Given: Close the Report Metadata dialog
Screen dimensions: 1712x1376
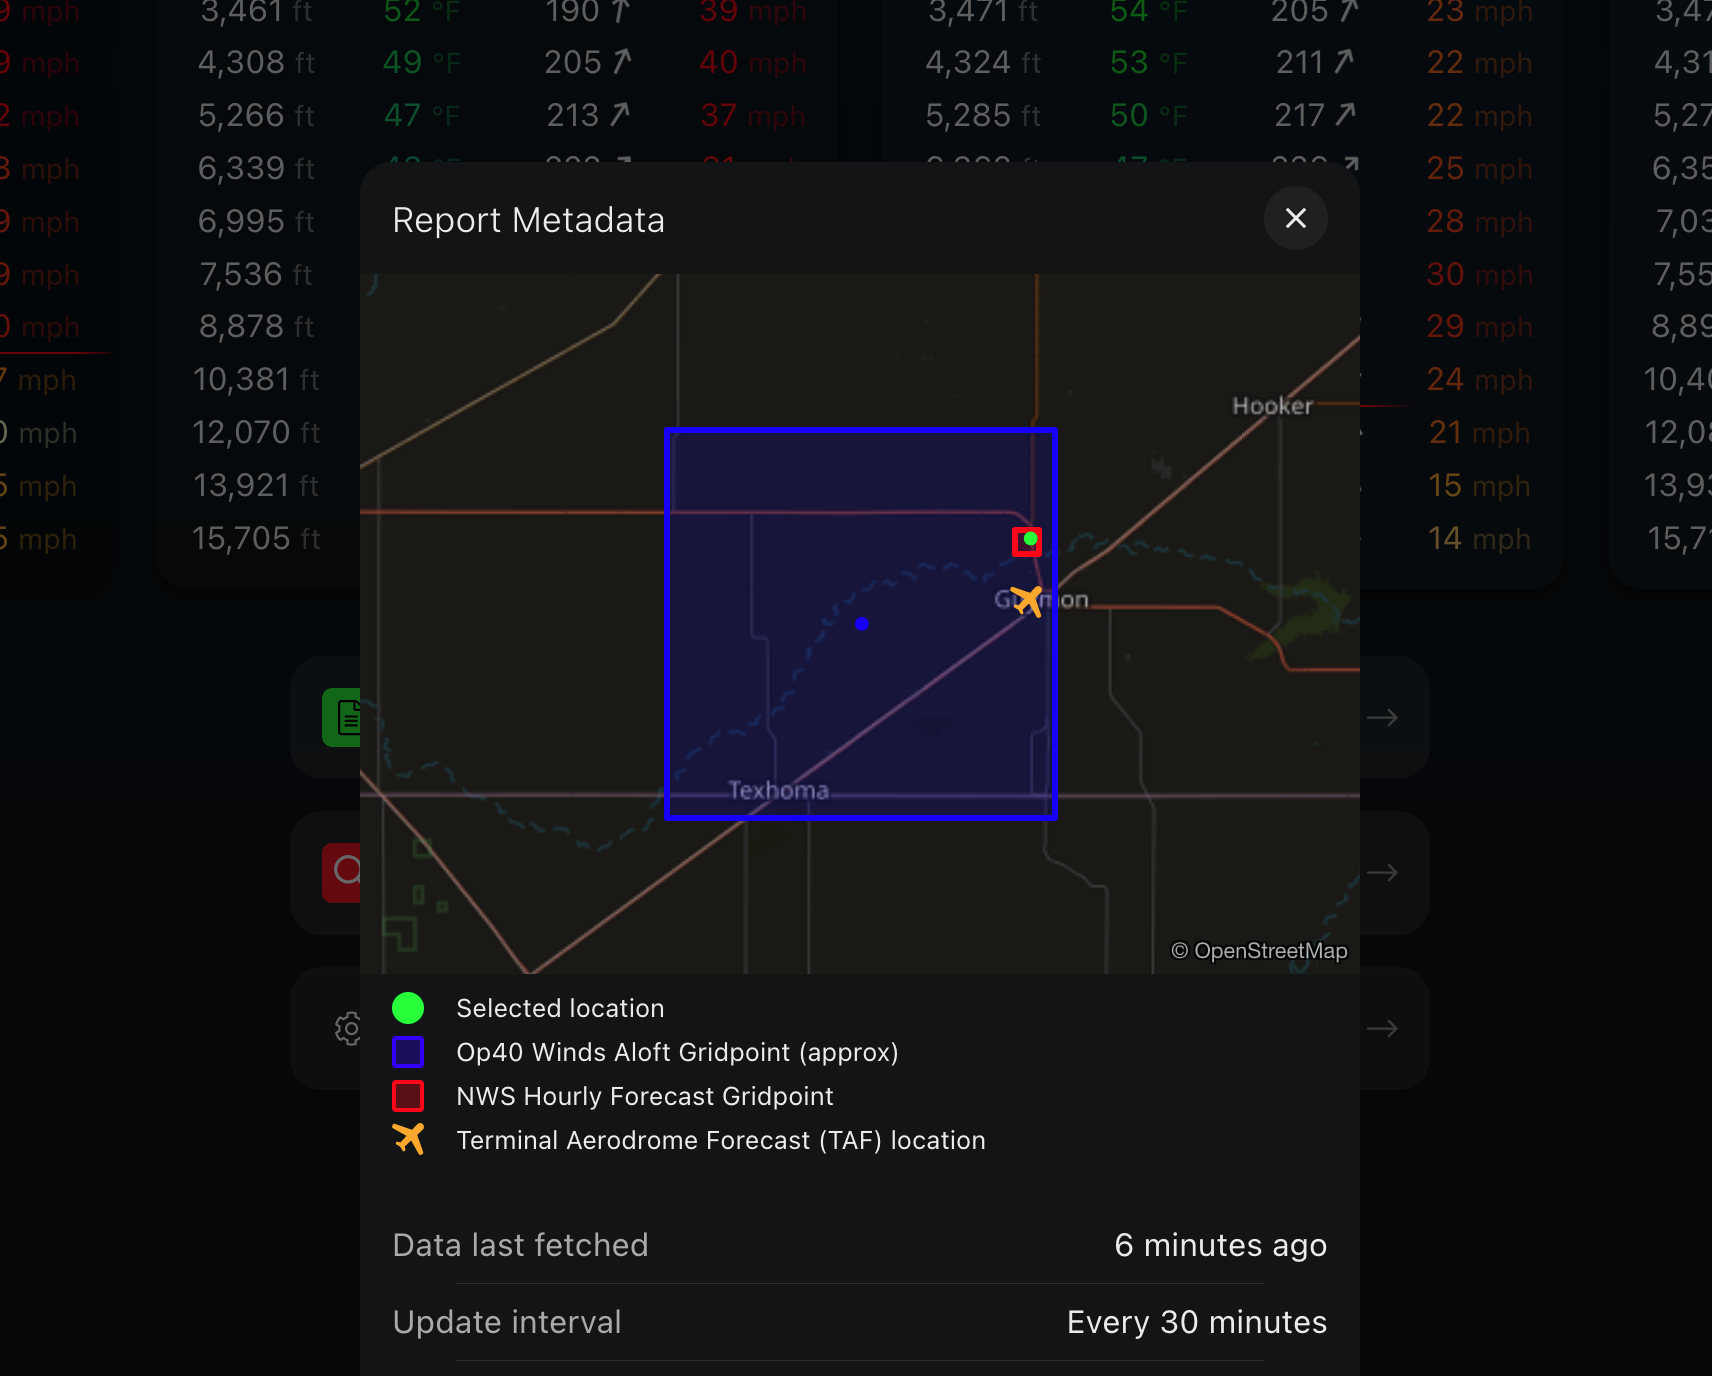Looking at the screenshot, I should (x=1295, y=218).
